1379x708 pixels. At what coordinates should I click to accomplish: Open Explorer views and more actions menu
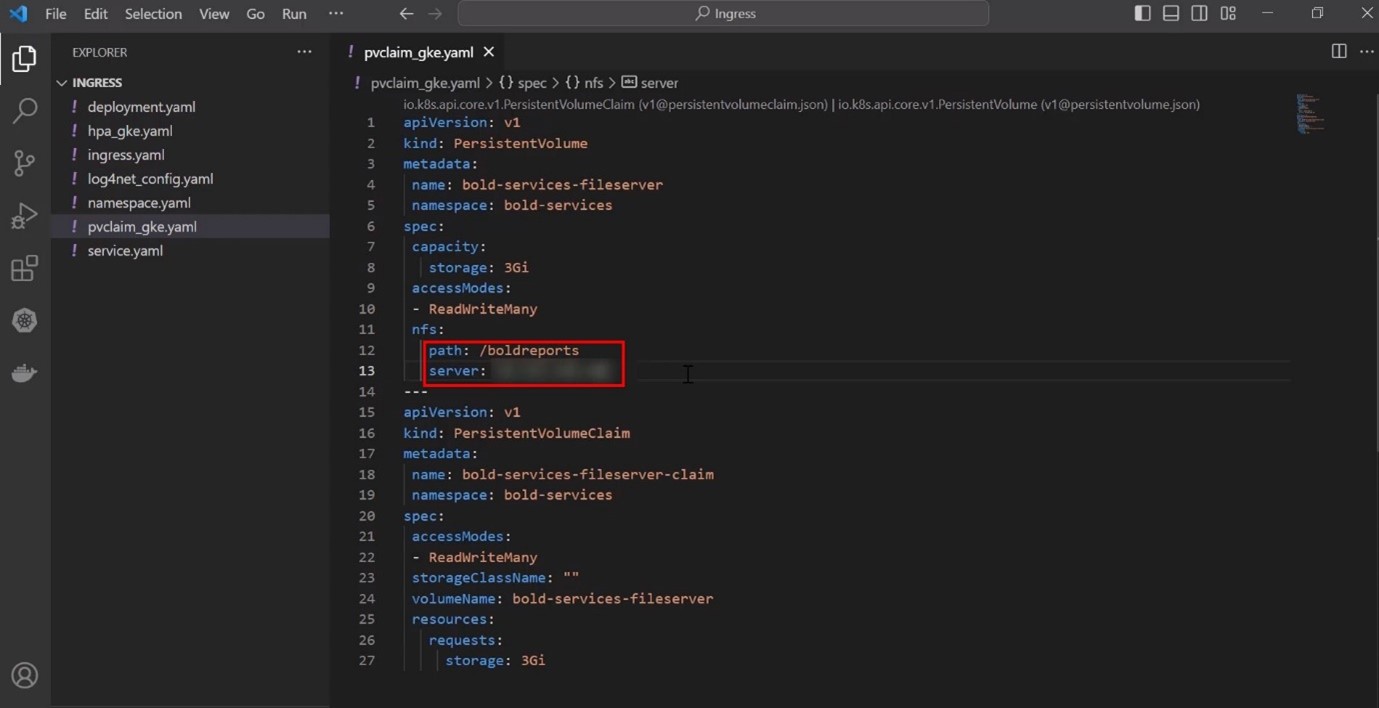point(304,52)
